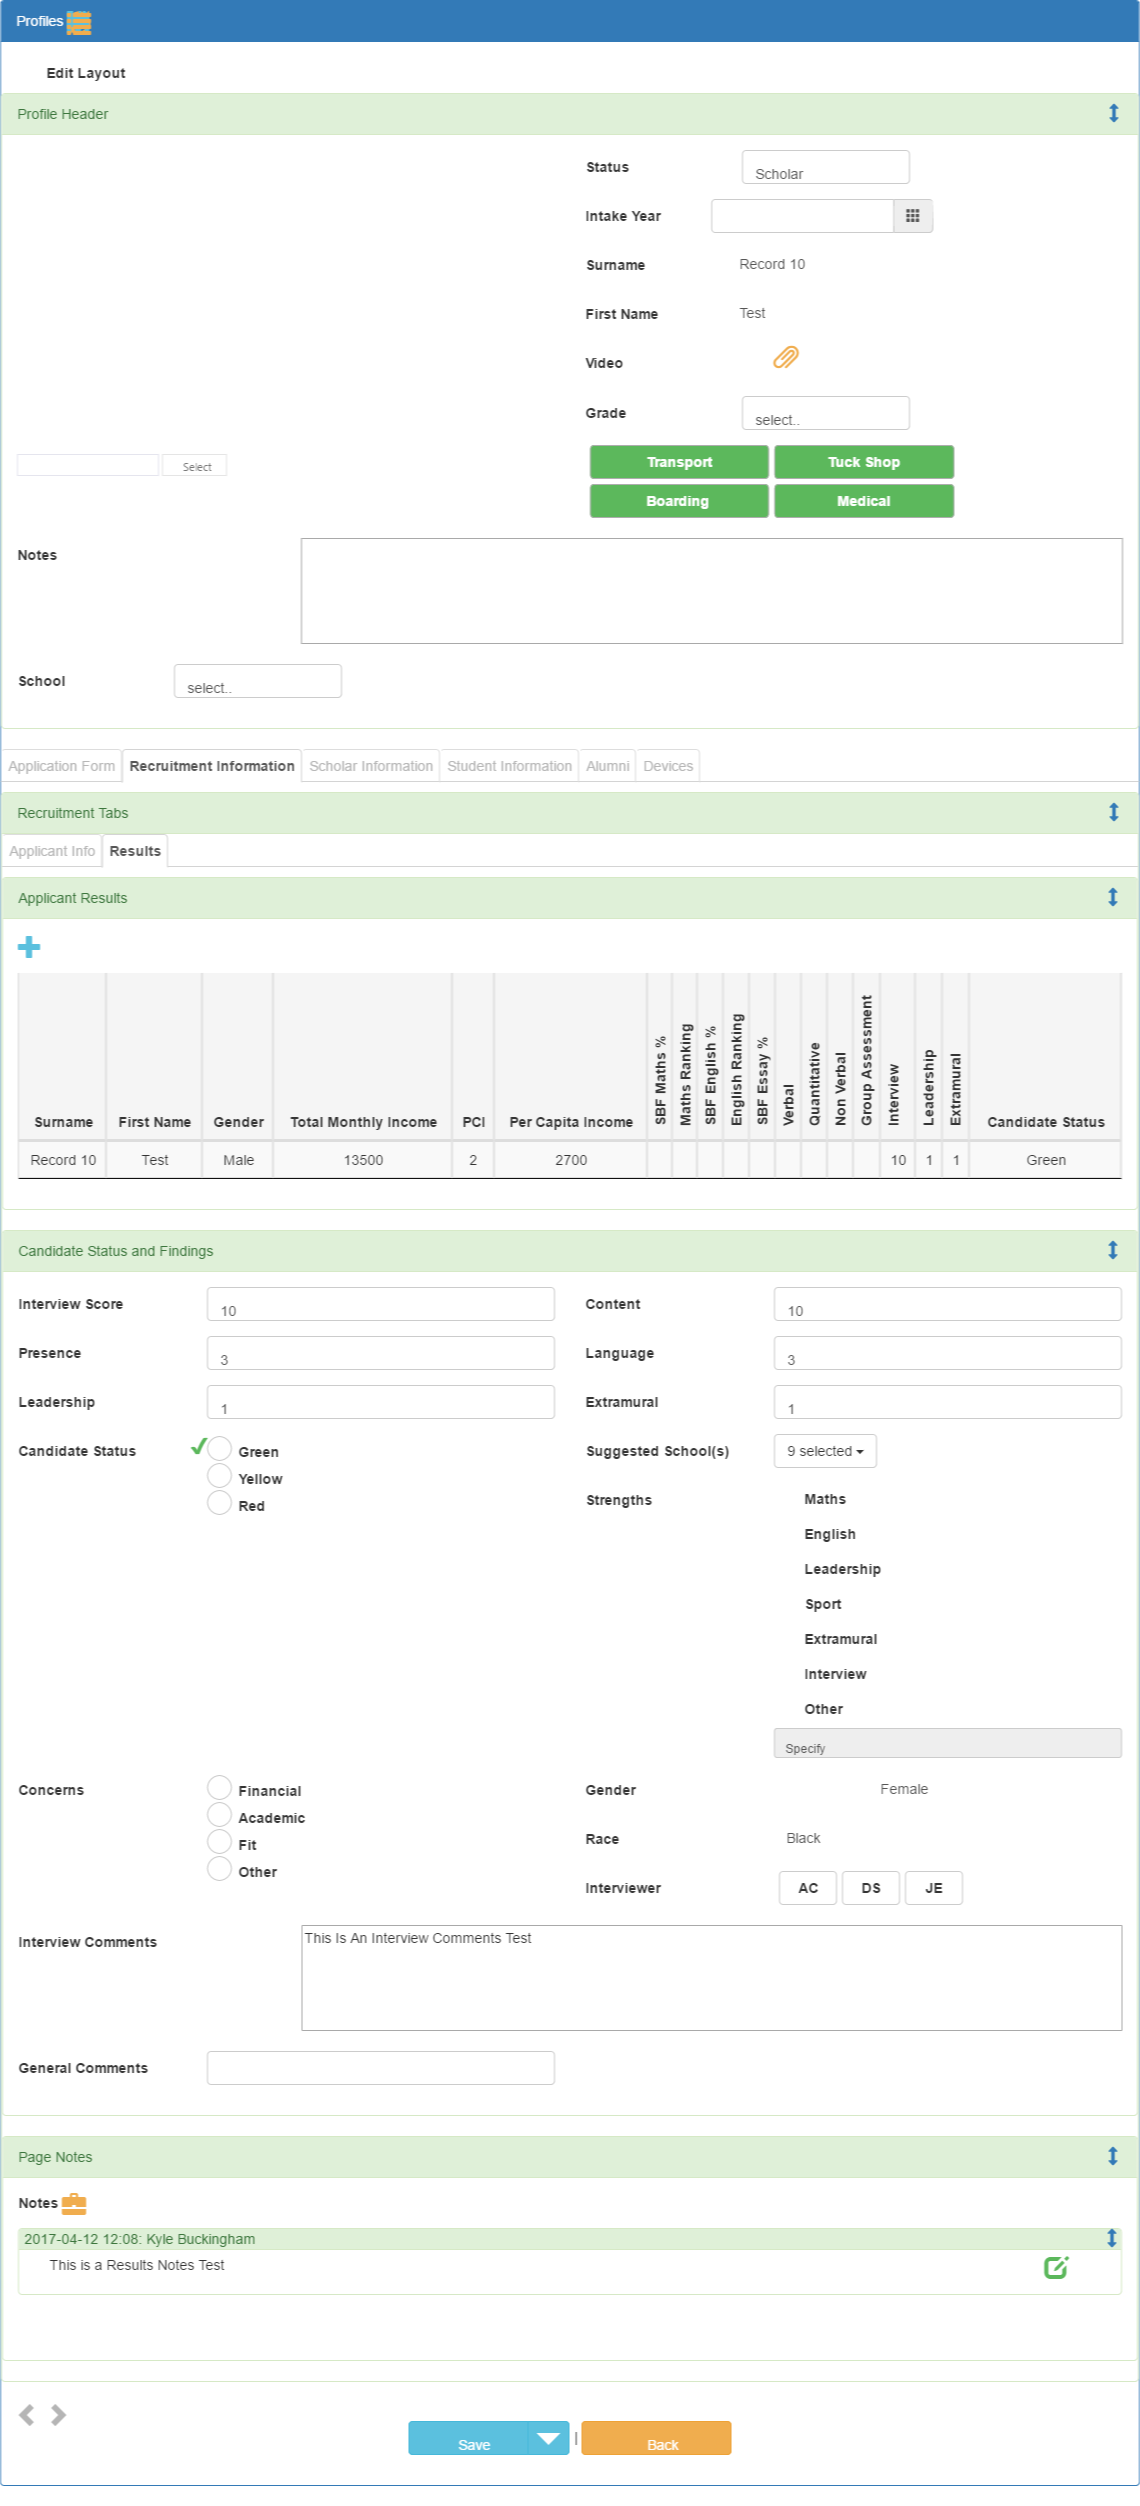Open the Results sub-tab
The width and height of the screenshot is (1140, 2506).
[x=135, y=852]
